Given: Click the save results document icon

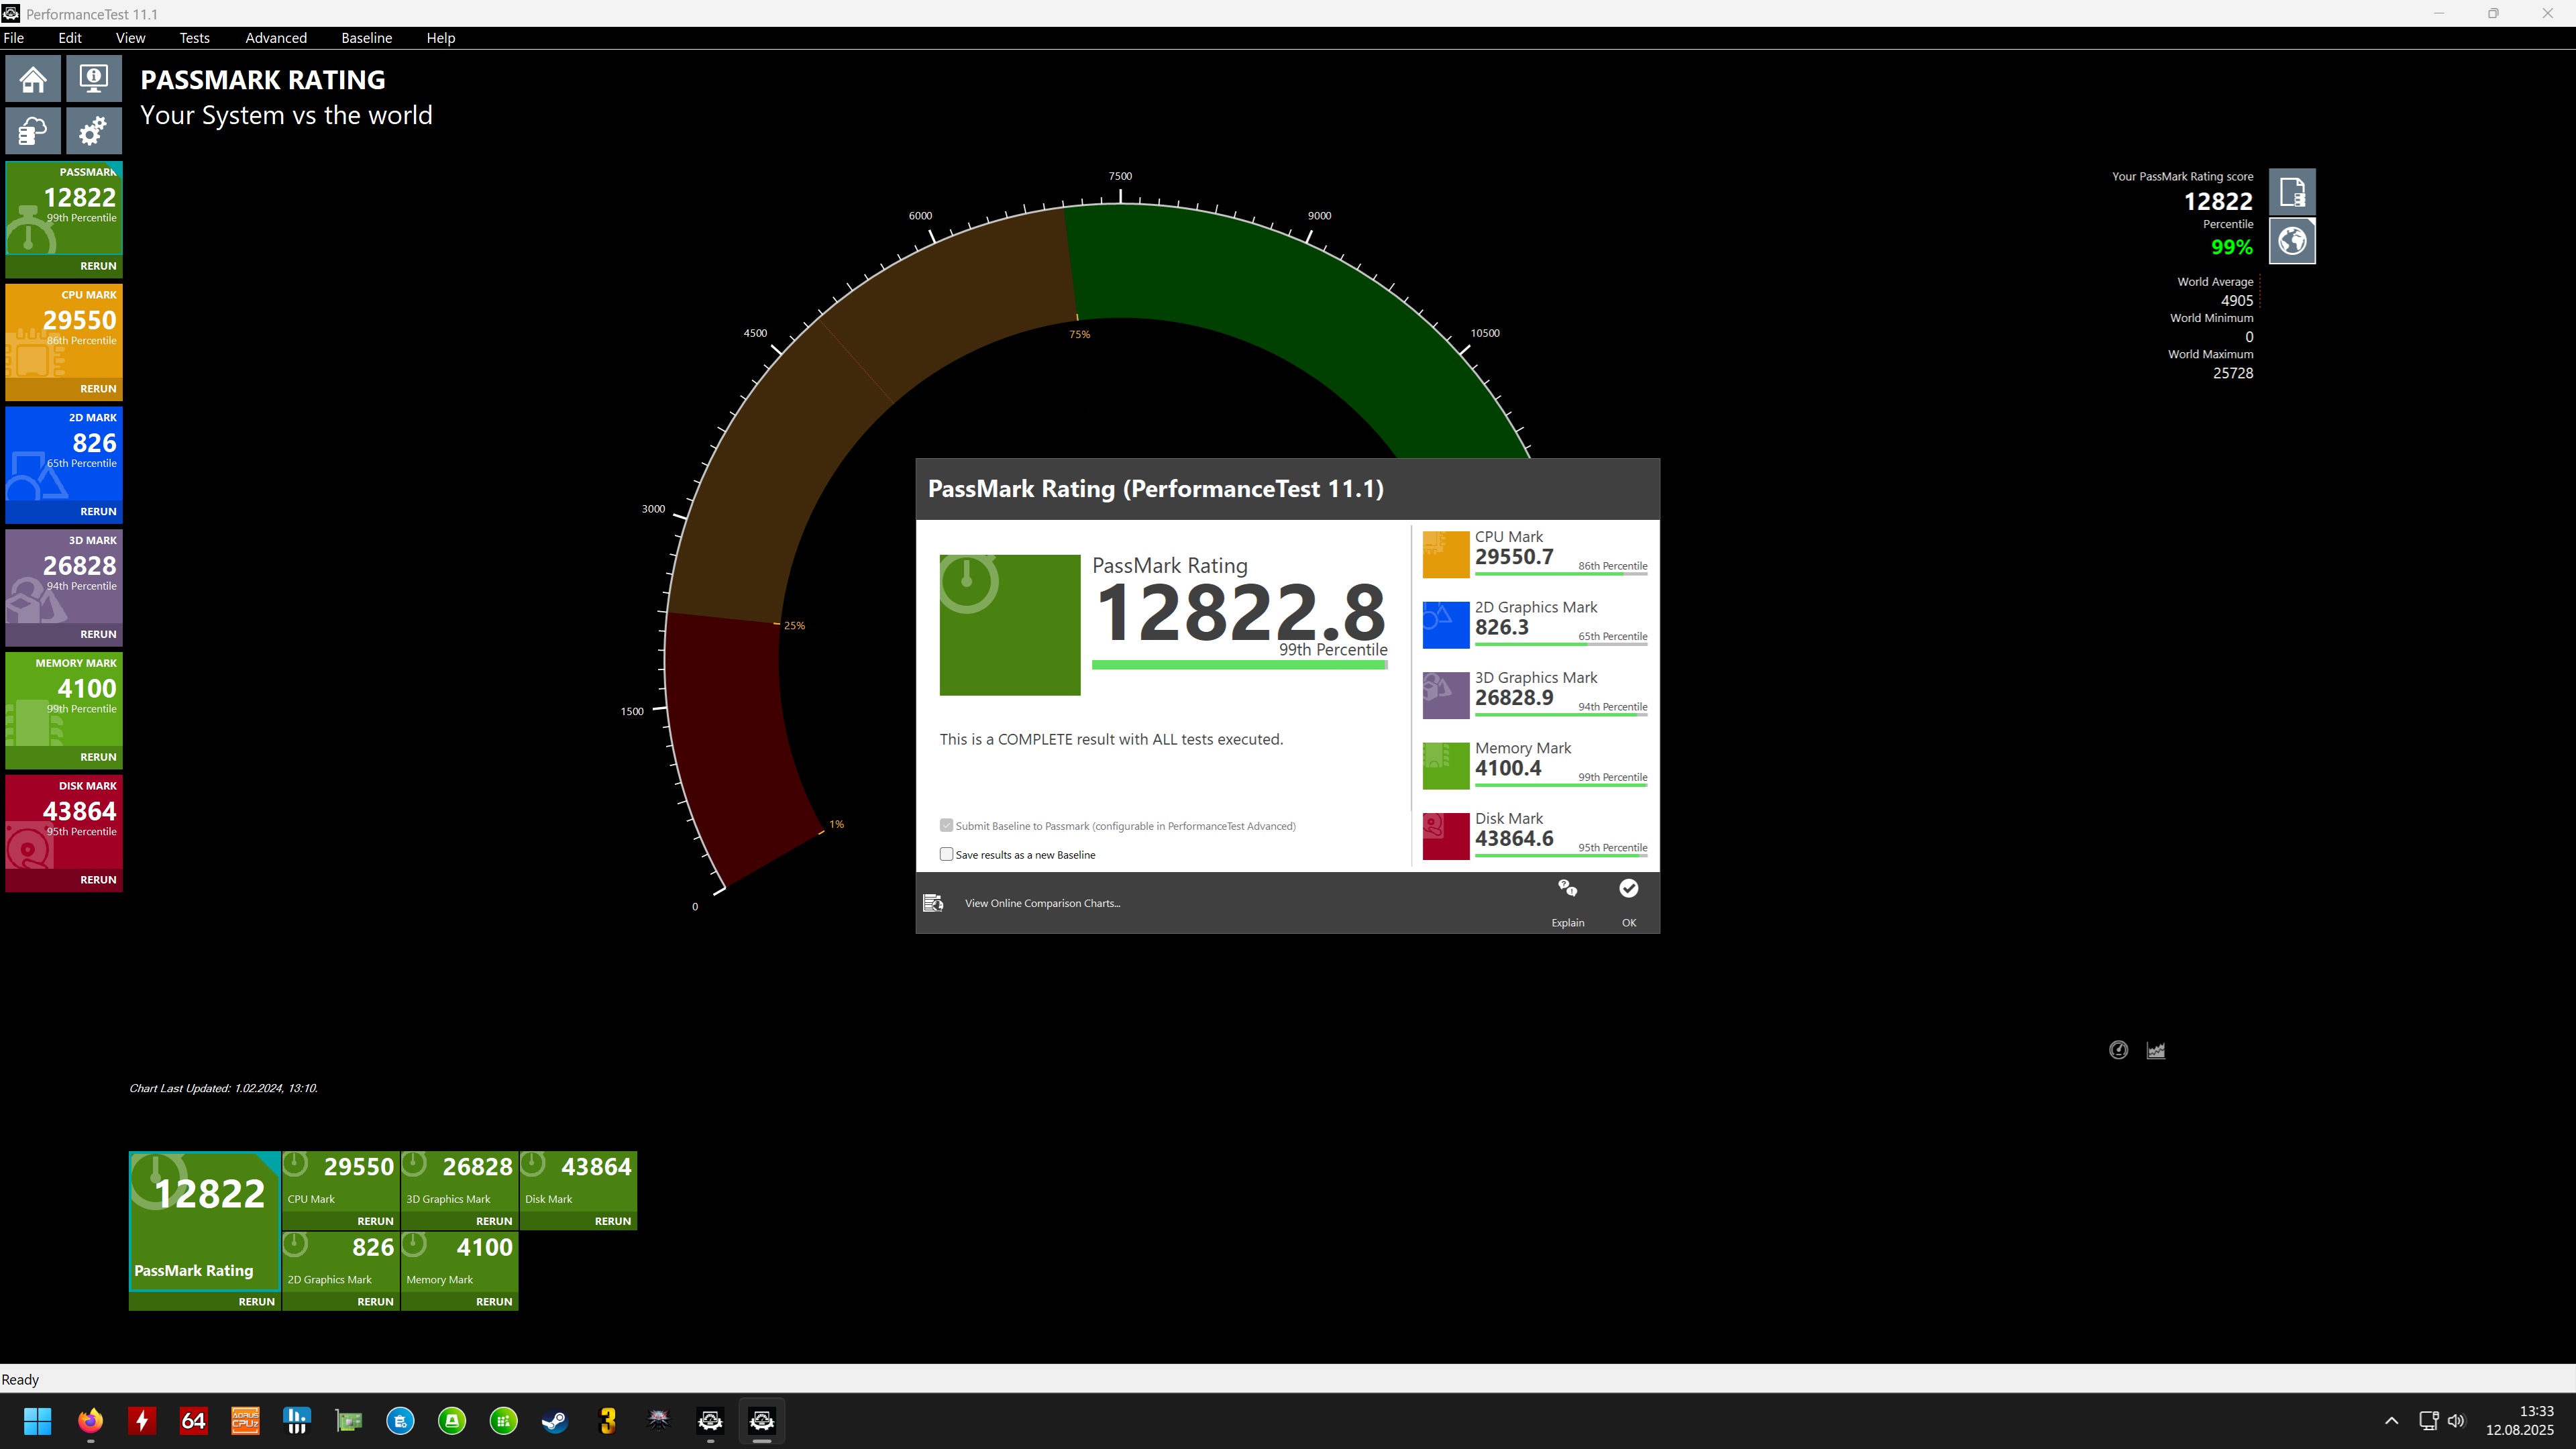Looking at the screenshot, I should [2292, 191].
